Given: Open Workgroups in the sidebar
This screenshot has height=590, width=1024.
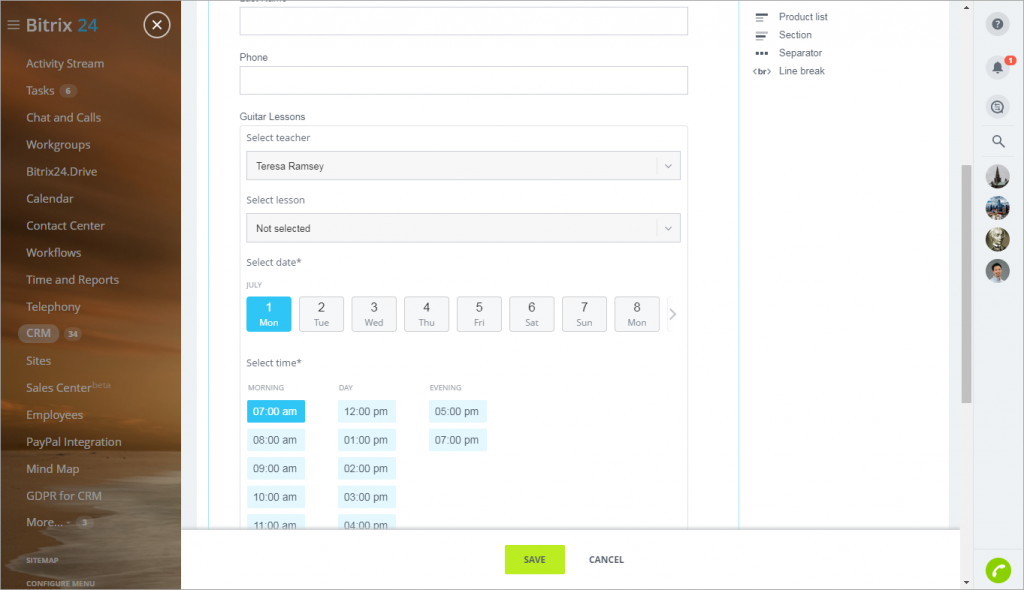Looking at the screenshot, I should pyautogui.click(x=58, y=145).
